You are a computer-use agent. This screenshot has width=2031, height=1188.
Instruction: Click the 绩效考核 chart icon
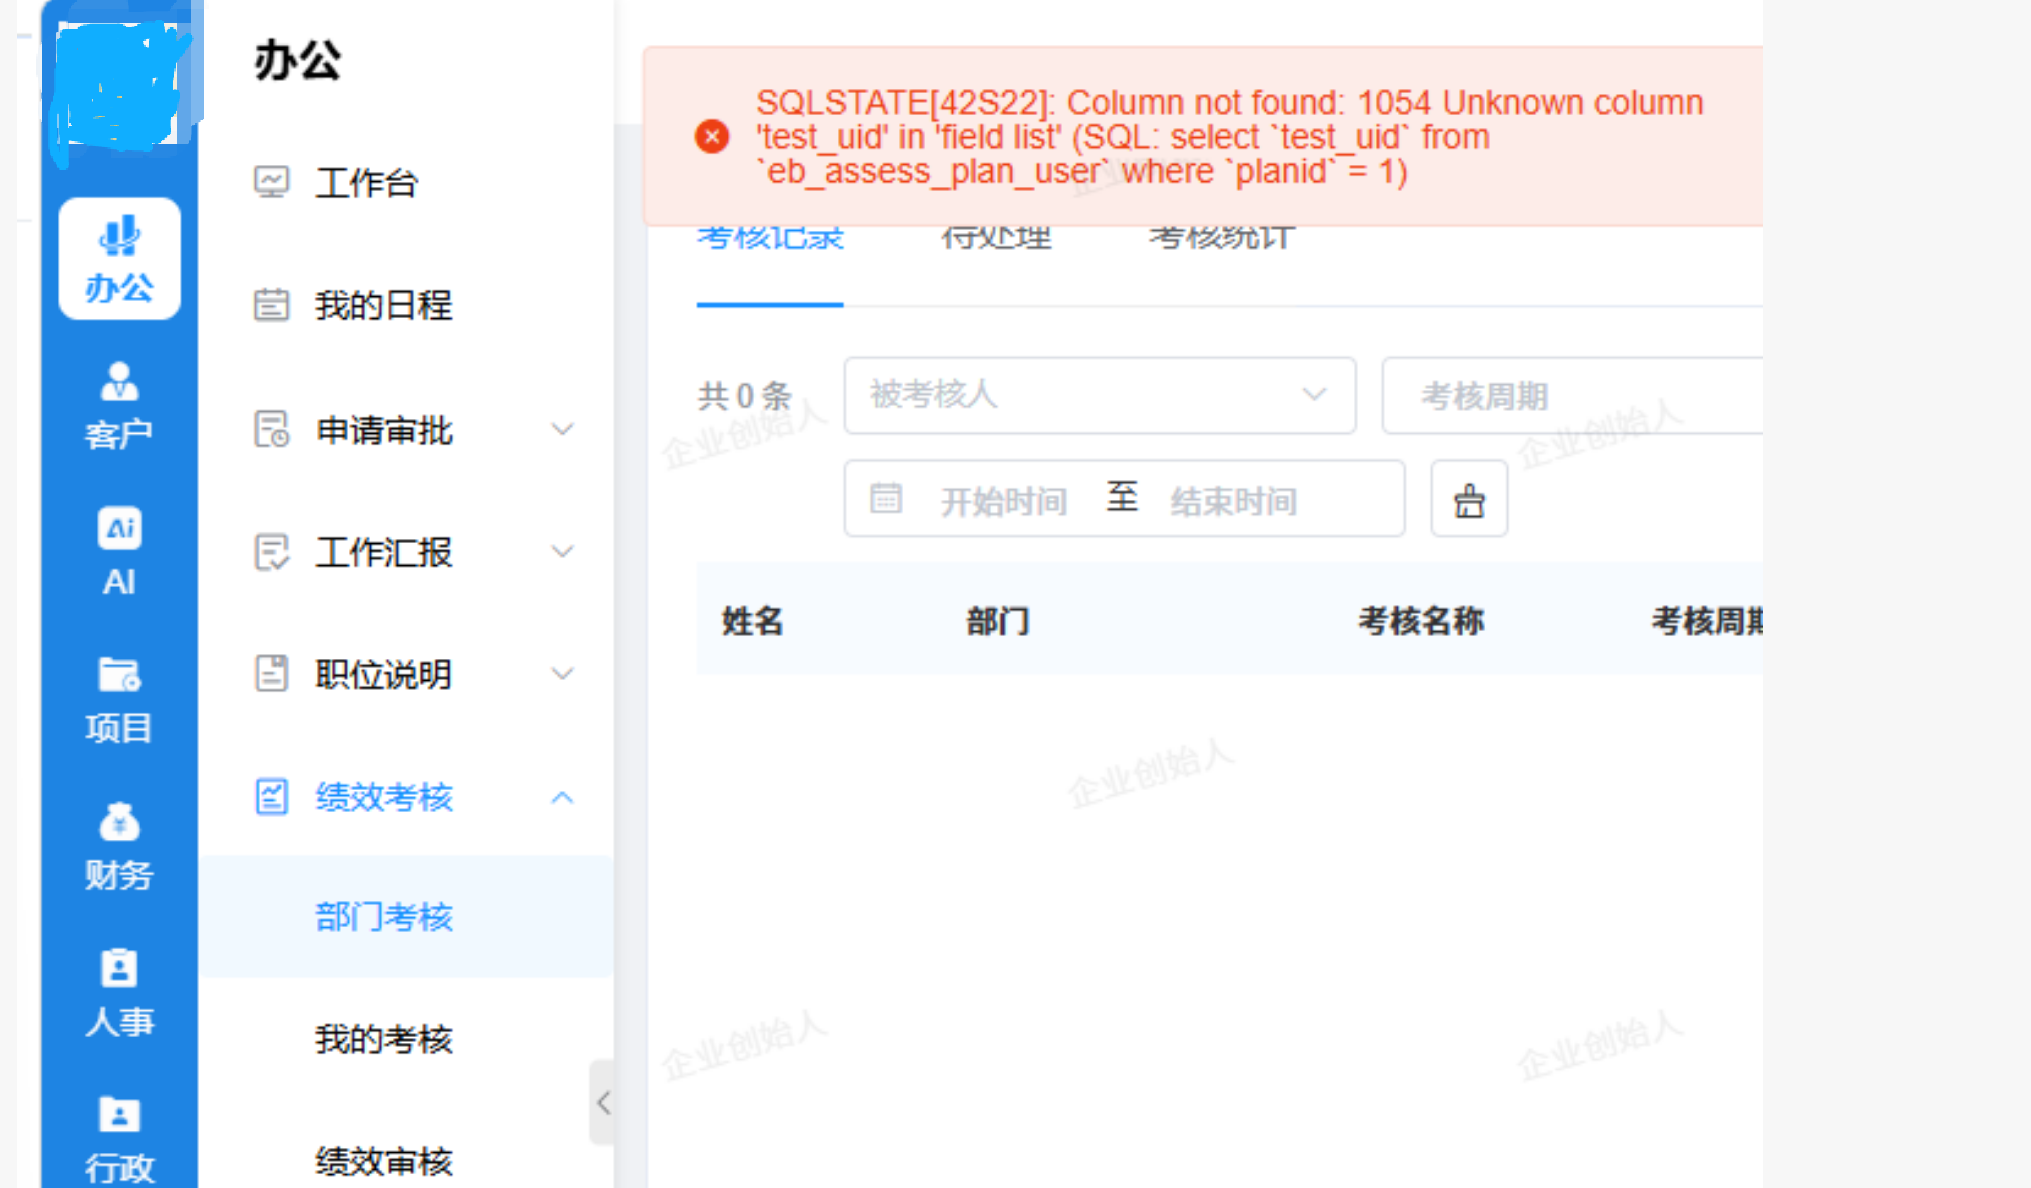tap(271, 796)
